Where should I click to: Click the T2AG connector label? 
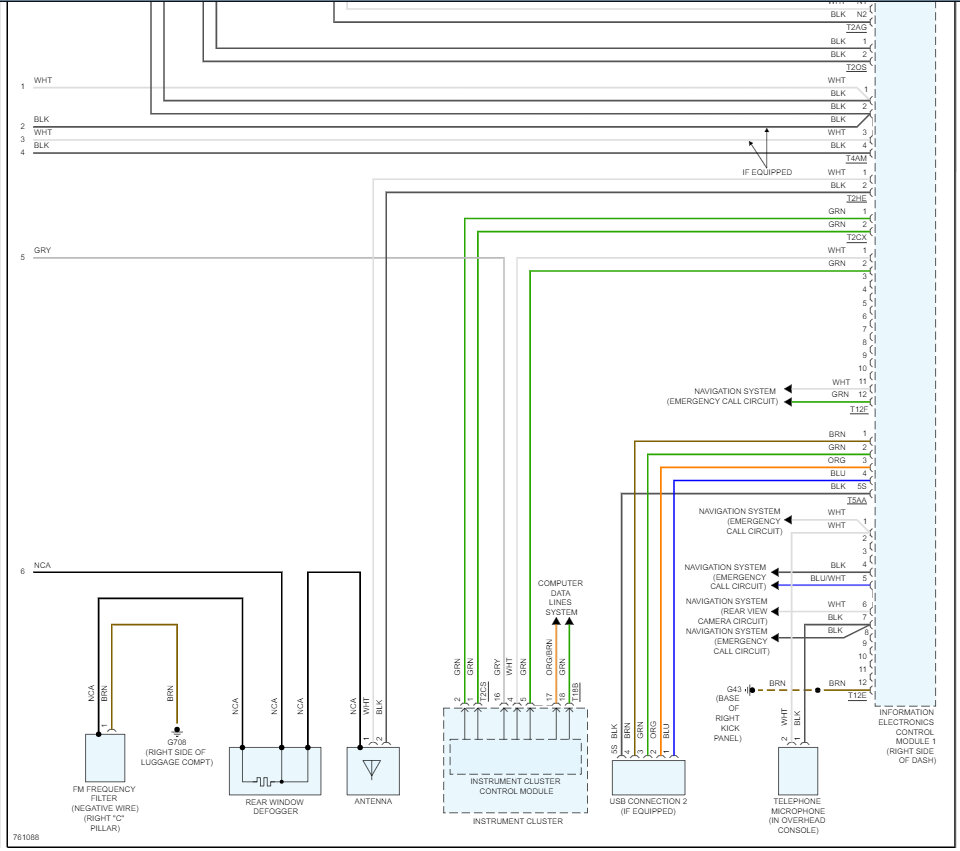(857, 28)
